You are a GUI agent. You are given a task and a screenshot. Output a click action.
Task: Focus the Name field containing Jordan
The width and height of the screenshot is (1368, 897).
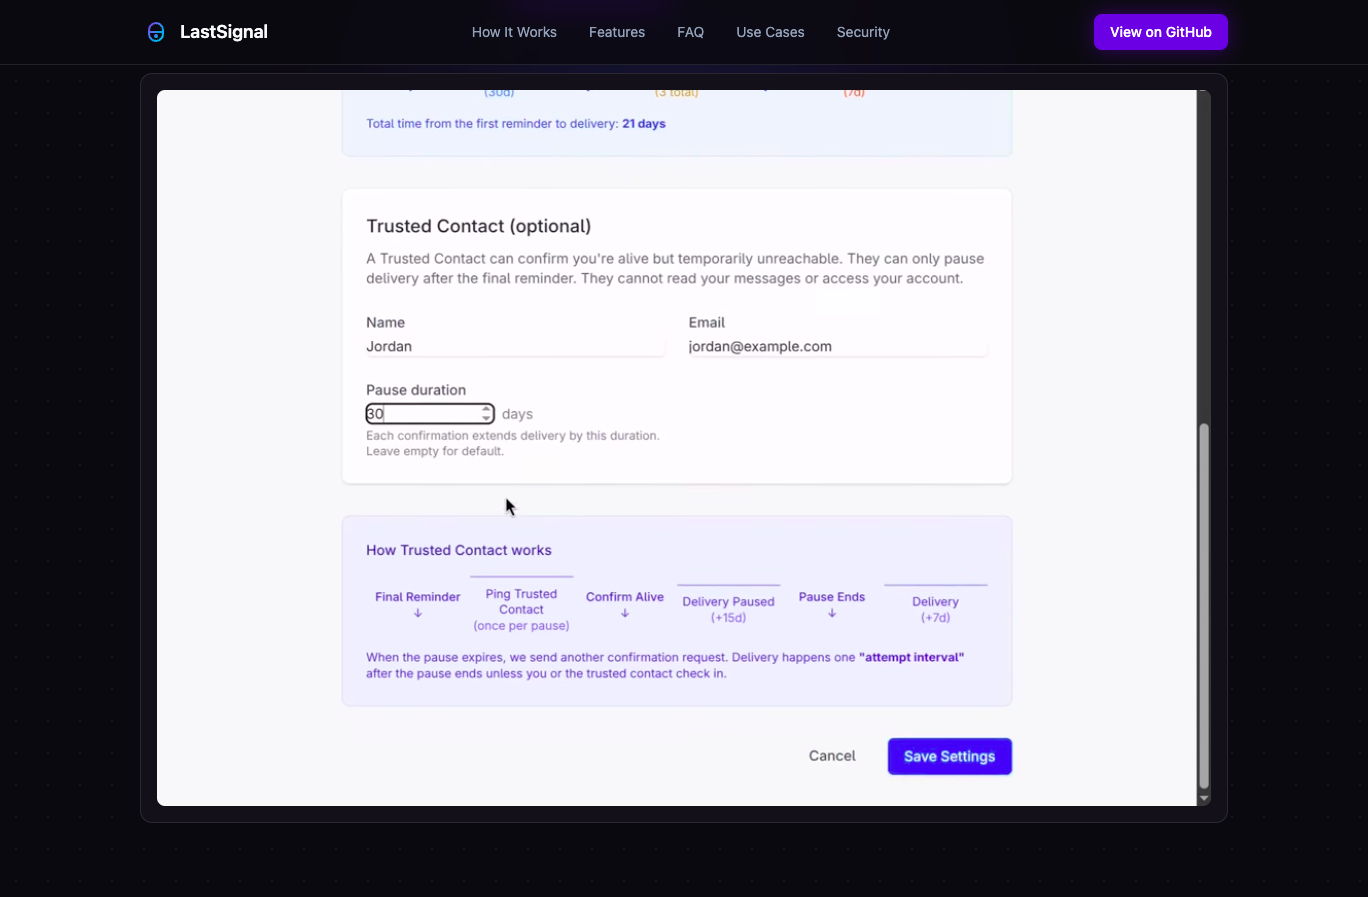coord(515,346)
